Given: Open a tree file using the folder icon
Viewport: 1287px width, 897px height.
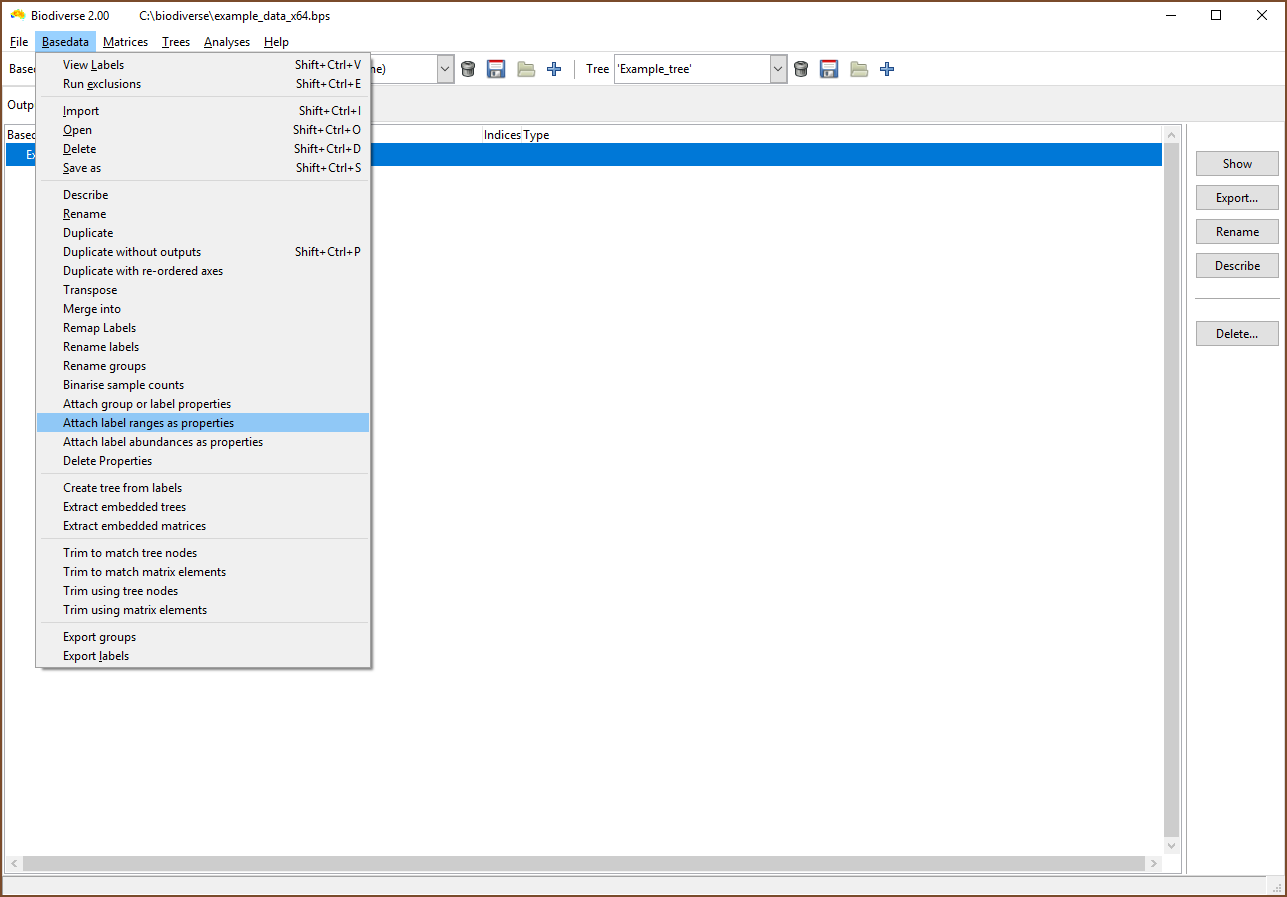Looking at the screenshot, I should [858, 68].
